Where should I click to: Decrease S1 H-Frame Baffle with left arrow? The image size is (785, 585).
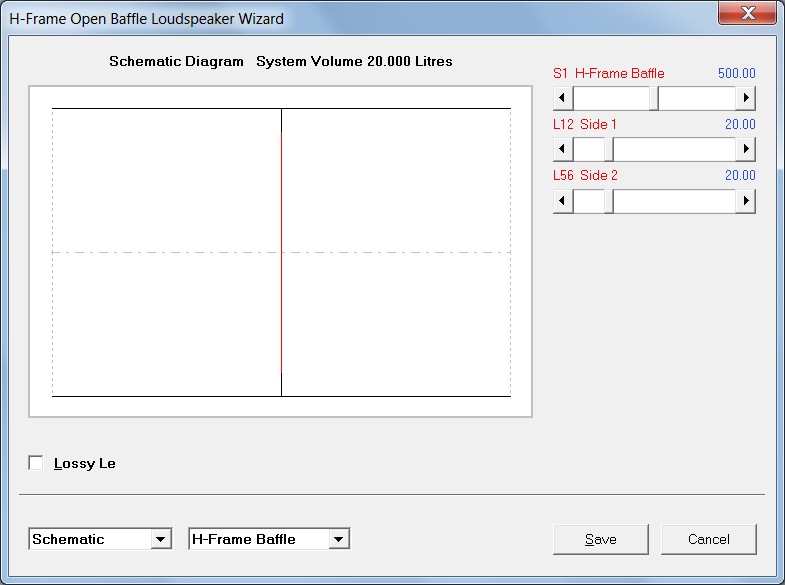563,98
